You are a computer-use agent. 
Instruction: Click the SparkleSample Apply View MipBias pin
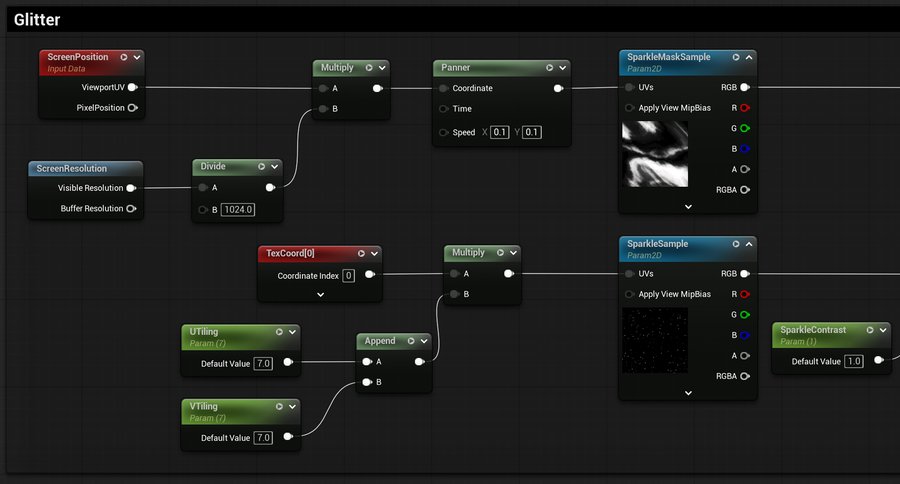click(630, 294)
